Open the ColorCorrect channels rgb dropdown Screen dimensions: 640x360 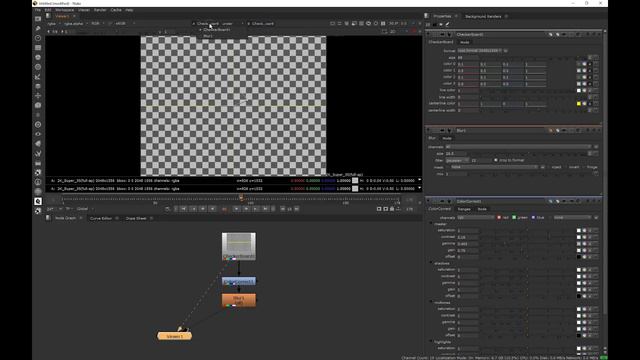[x=476, y=218]
